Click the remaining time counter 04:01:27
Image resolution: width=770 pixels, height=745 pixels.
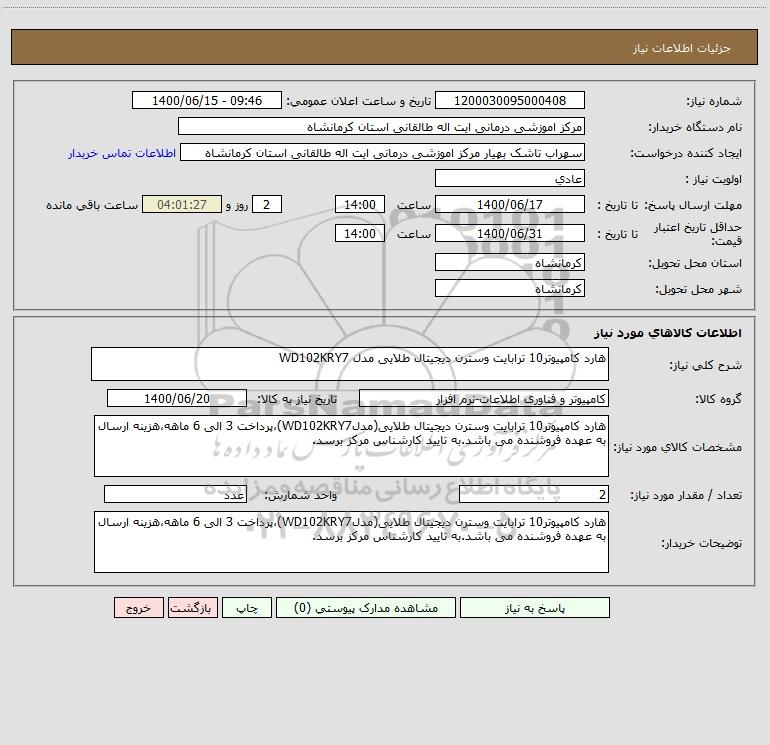[182, 204]
